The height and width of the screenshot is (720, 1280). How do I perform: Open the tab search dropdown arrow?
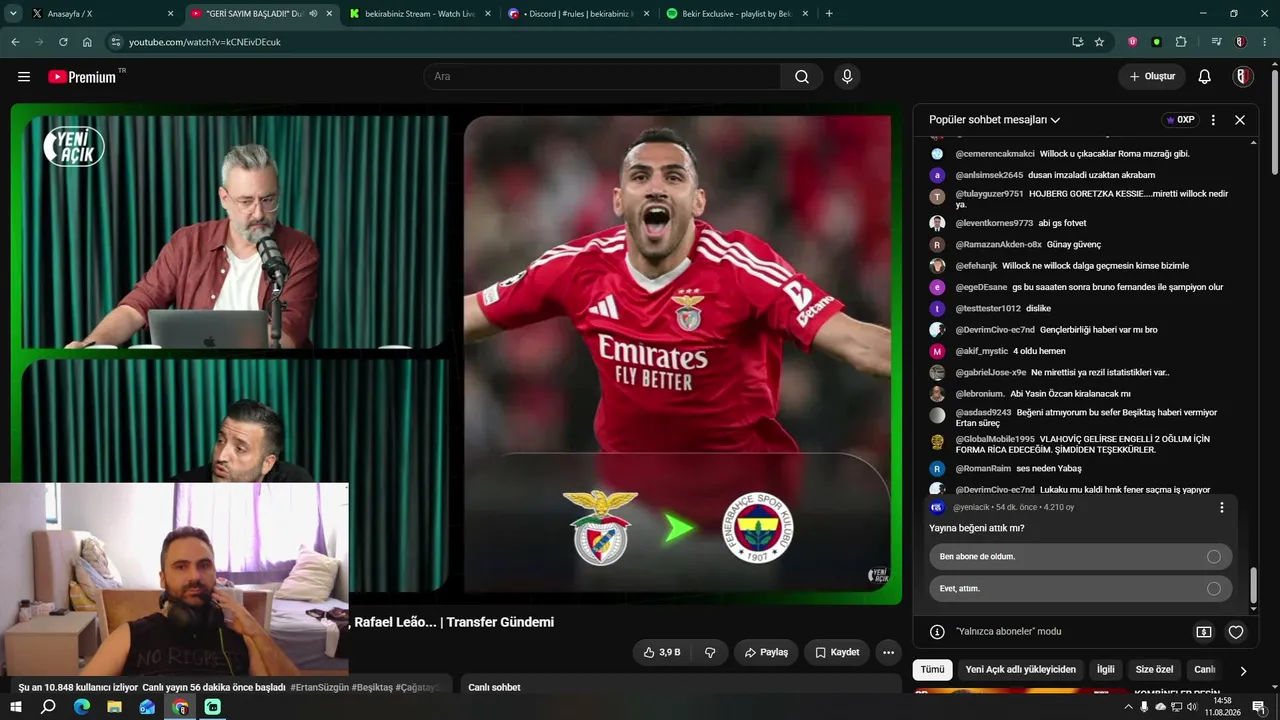13,13
